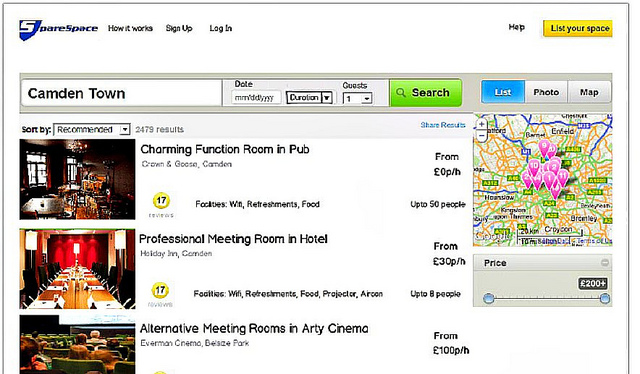Open the Duration dropdown

point(309,98)
